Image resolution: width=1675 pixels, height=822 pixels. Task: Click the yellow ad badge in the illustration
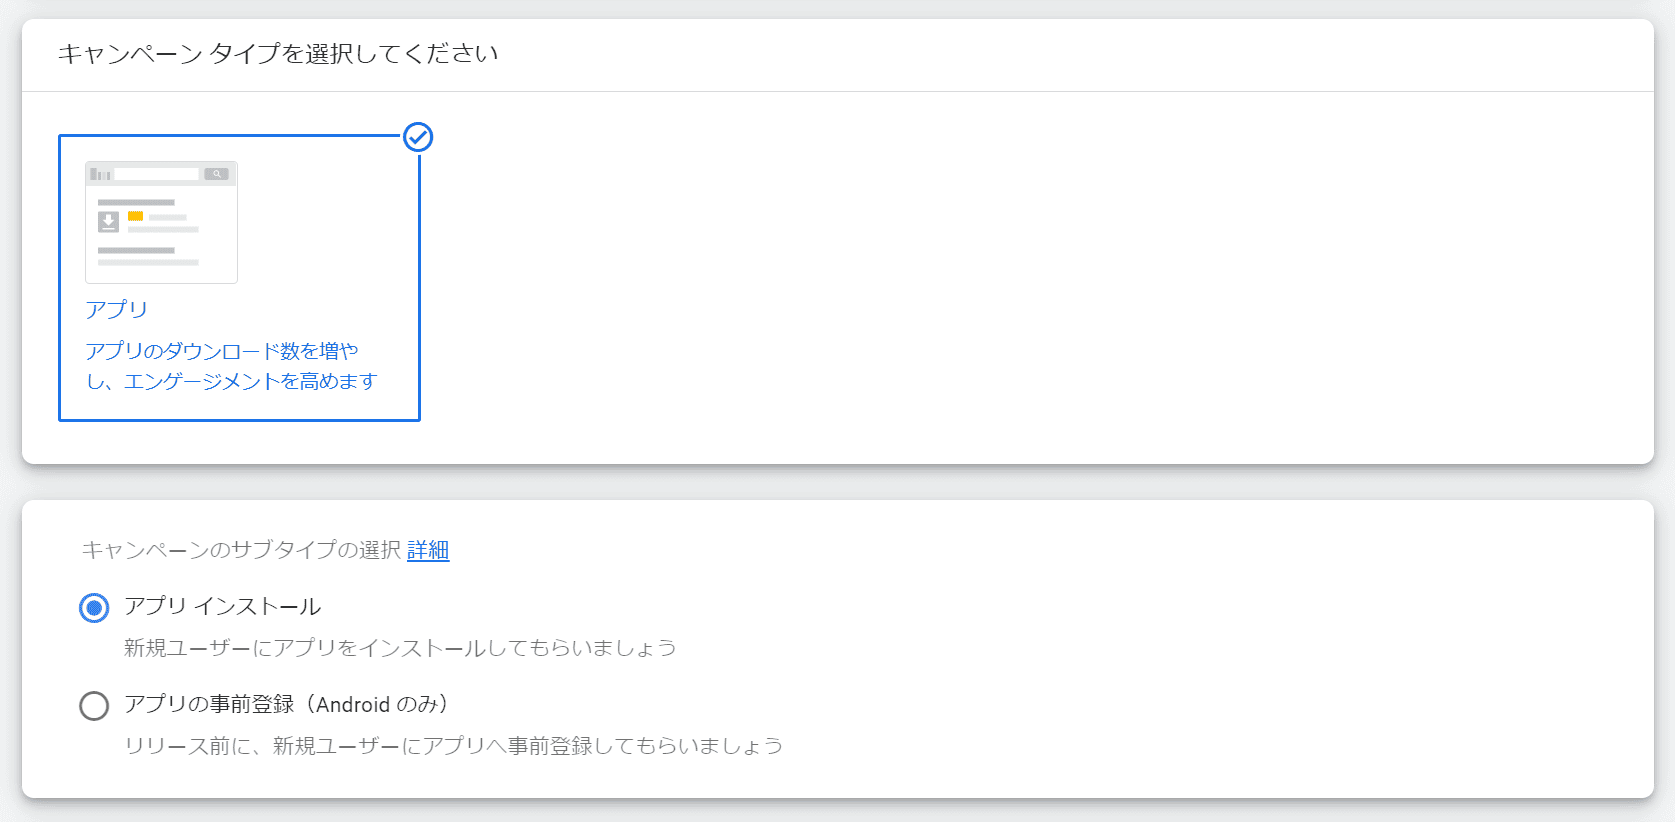click(135, 216)
